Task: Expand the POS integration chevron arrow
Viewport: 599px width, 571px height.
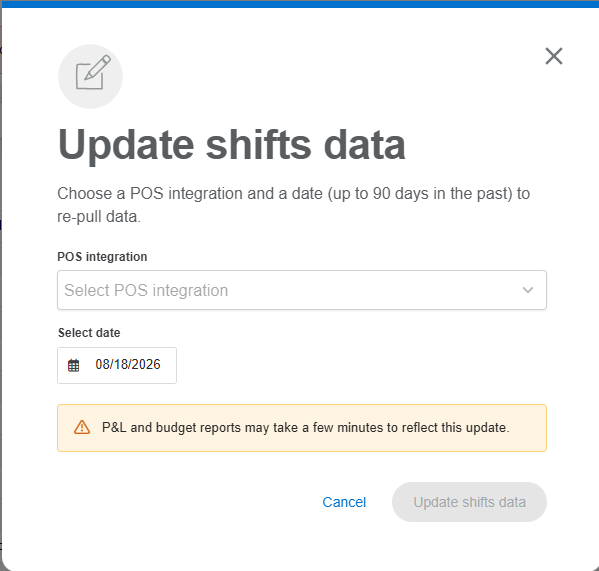Action: point(528,290)
